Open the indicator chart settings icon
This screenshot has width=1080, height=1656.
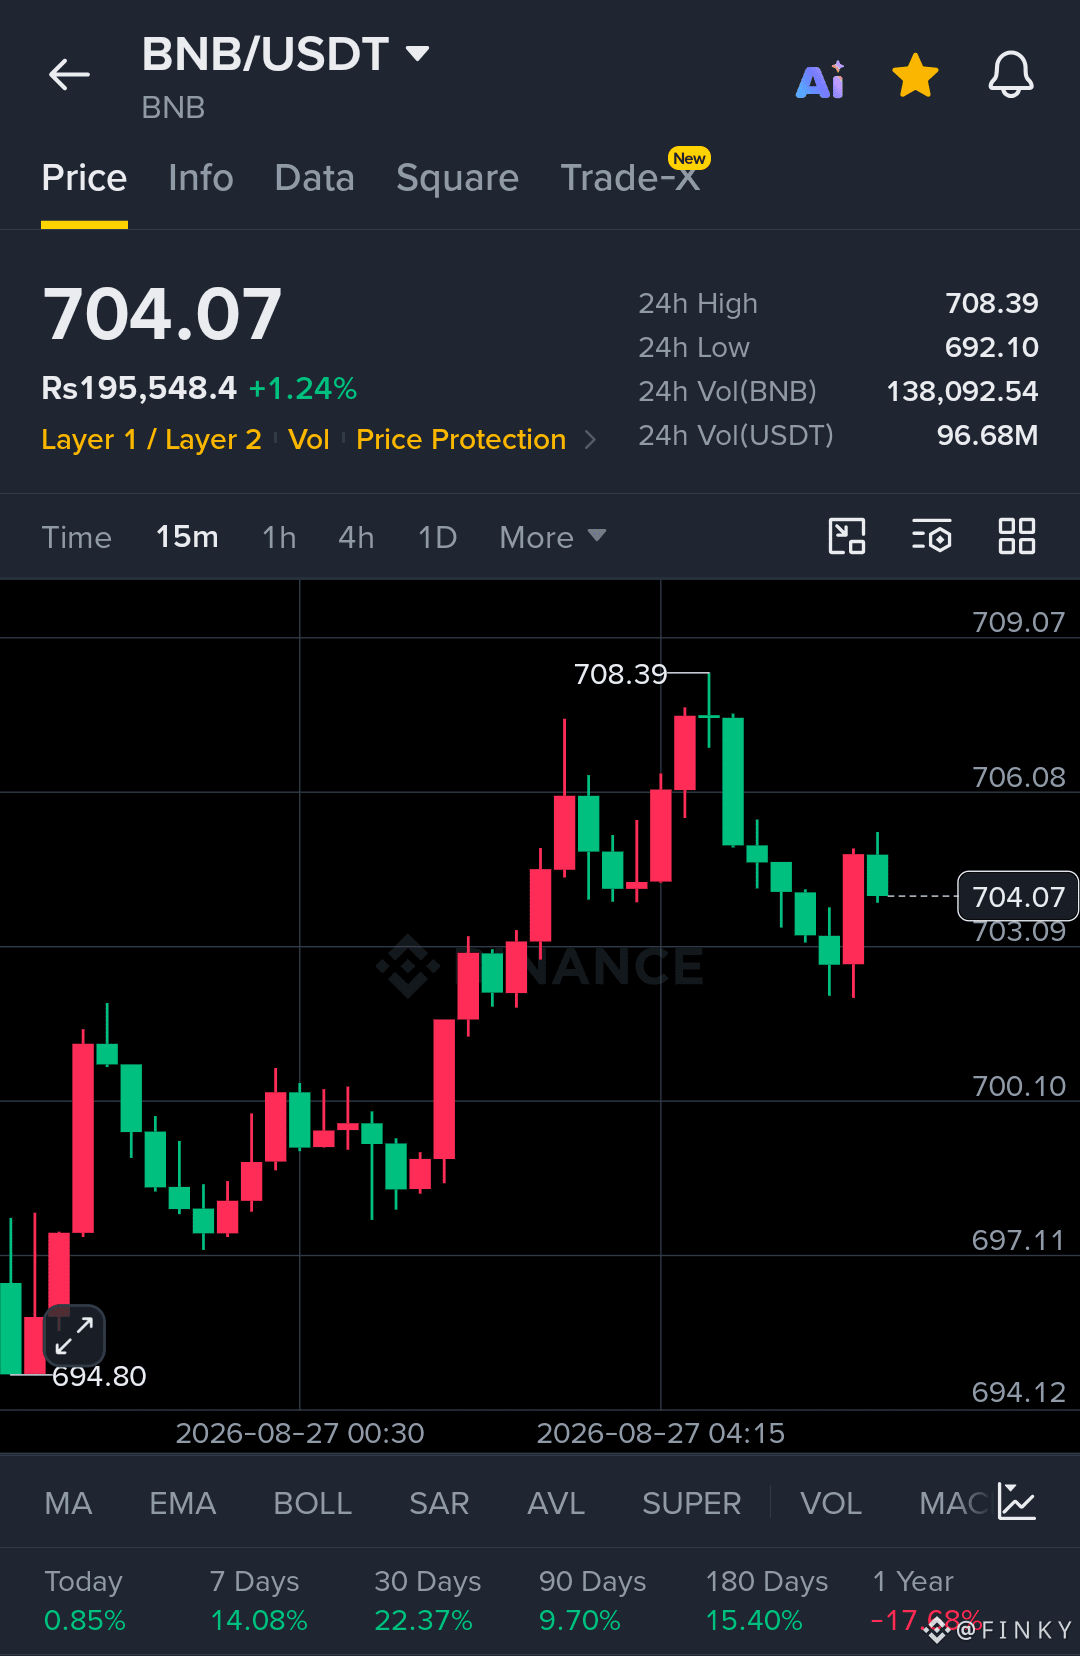[x=1017, y=1502]
